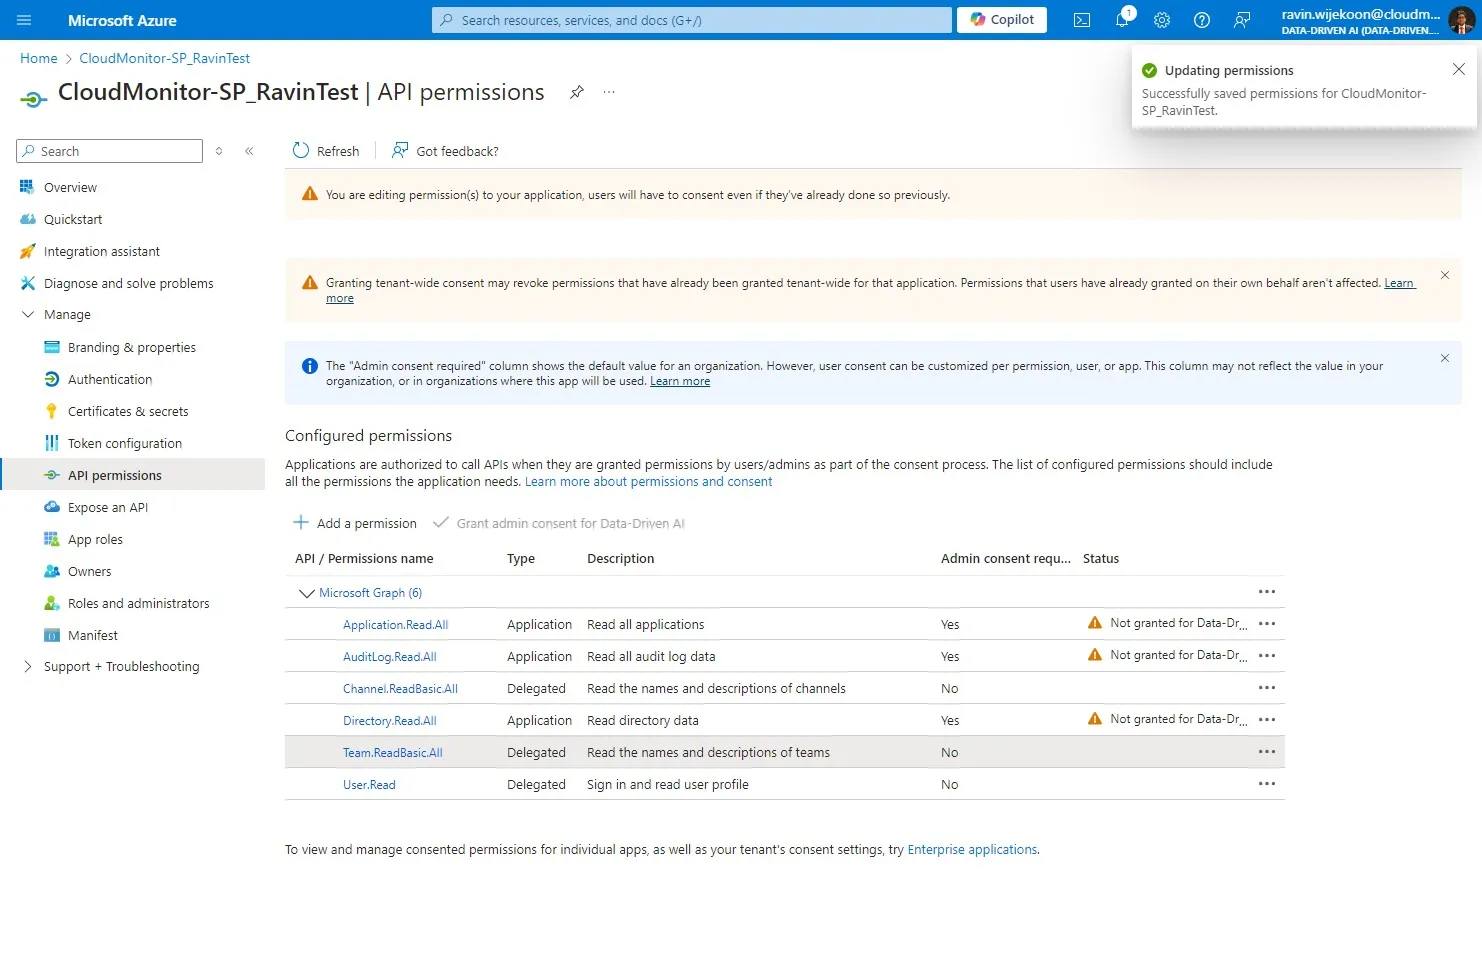Open AuditLog.Read.All permission
The image size is (1482, 958).
tap(389, 657)
